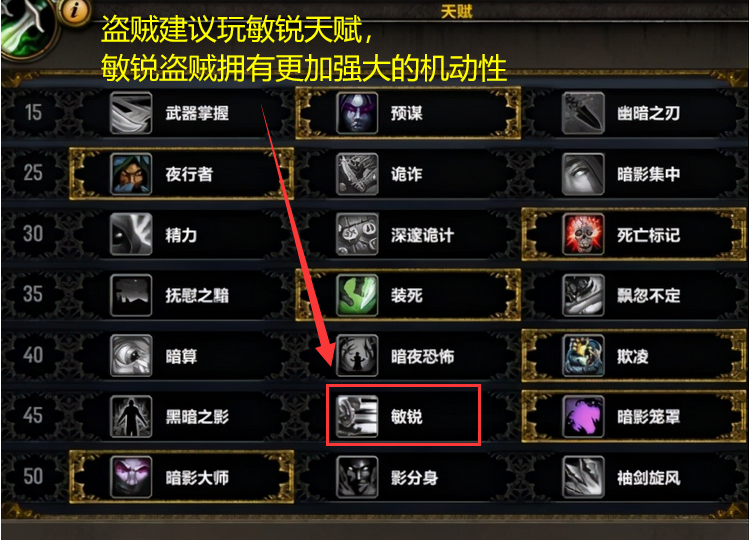The height and width of the screenshot is (540, 749).
Task: Pick the 深邃诡计 talent option
Action: click(408, 234)
